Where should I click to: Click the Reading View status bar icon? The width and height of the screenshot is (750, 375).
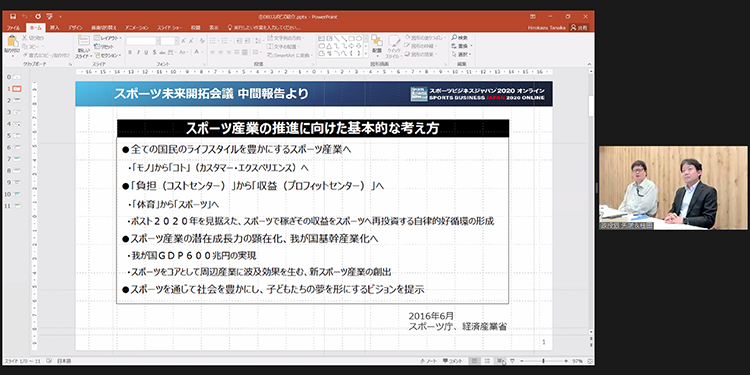(500, 361)
